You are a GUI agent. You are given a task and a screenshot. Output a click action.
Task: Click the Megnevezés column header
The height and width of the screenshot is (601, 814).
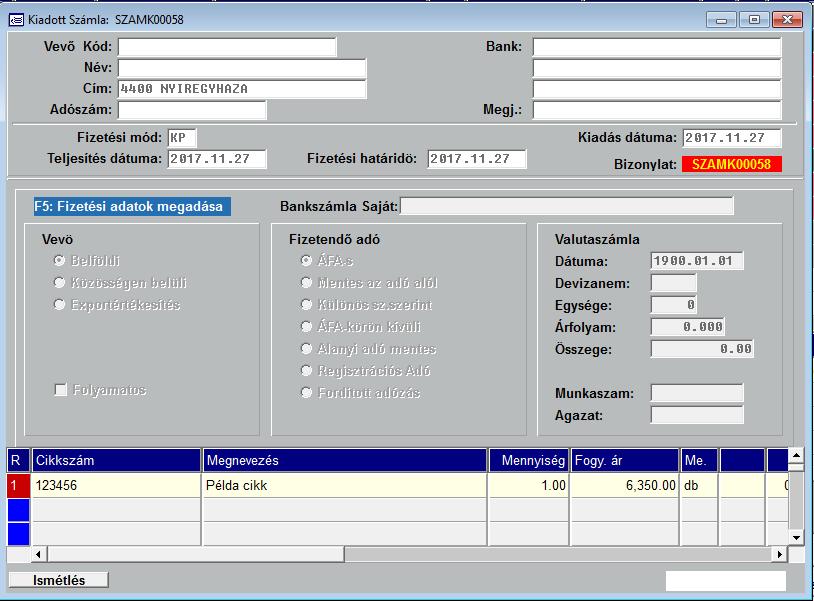pyautogui.click(x=345, y=460)
